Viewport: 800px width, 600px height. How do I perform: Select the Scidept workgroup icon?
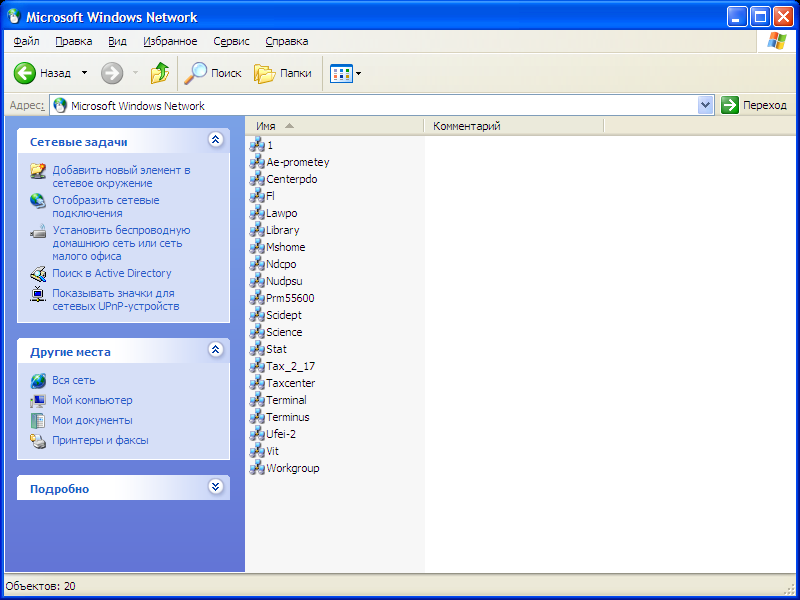click(257, 315)
